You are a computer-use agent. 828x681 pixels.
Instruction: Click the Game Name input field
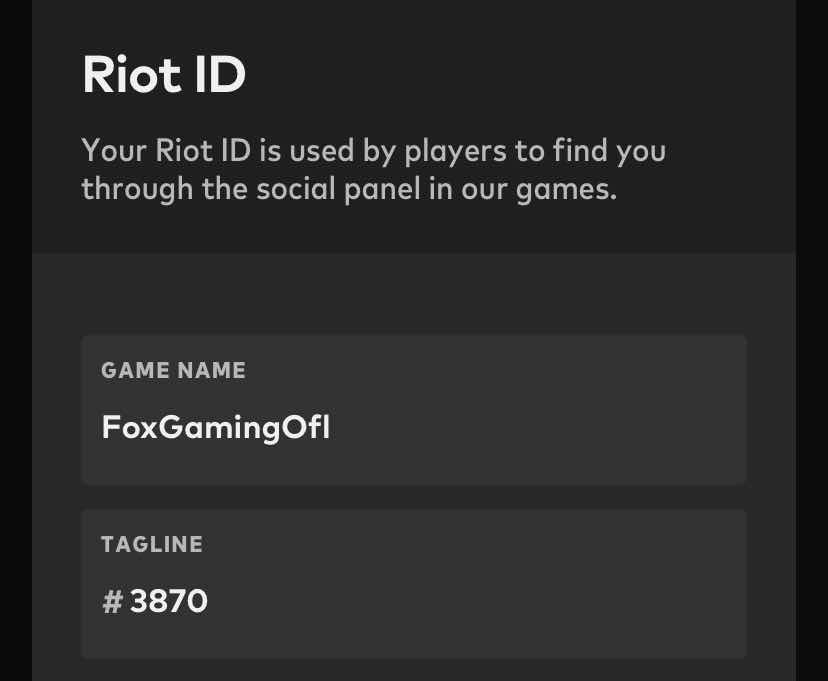coord(413,410)
